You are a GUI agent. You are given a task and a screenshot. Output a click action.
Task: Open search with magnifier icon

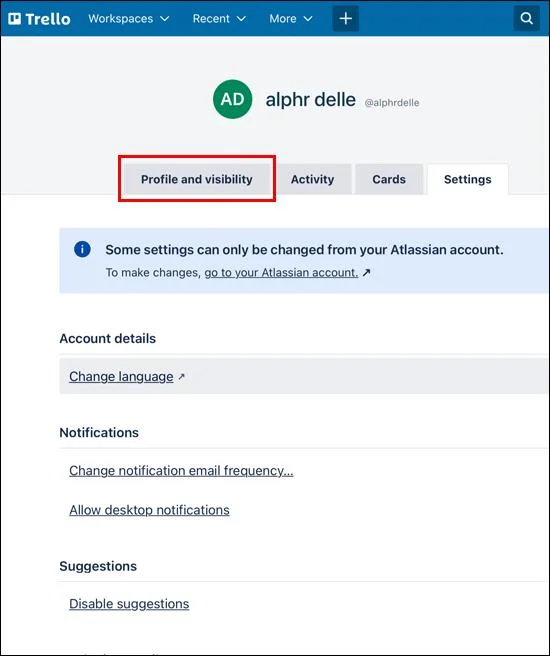(x=526, y=18)
